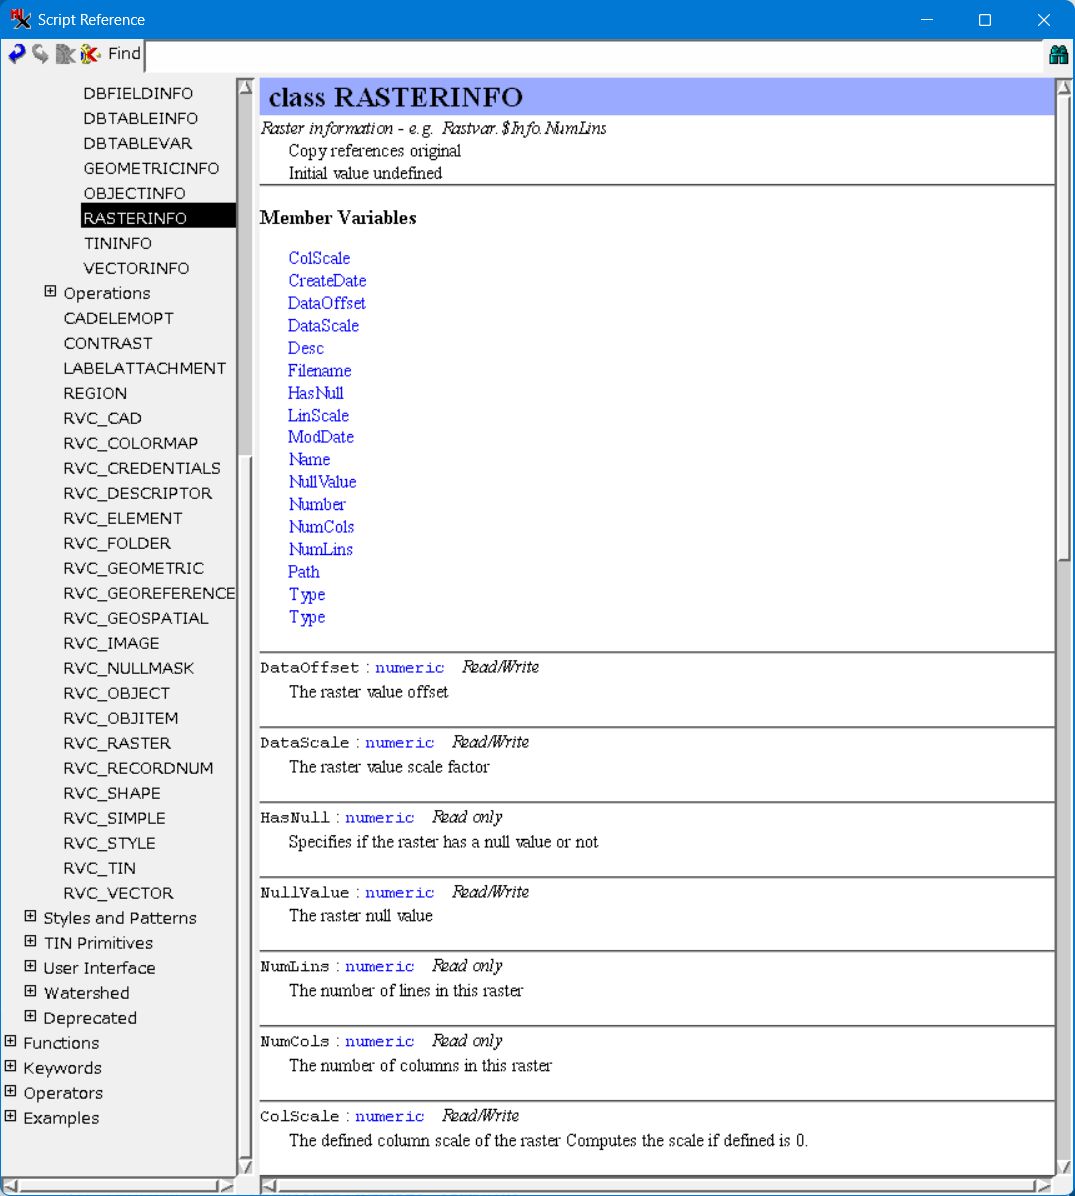
Task: Expand the Examples section
Action: (x=10, y=1117)
